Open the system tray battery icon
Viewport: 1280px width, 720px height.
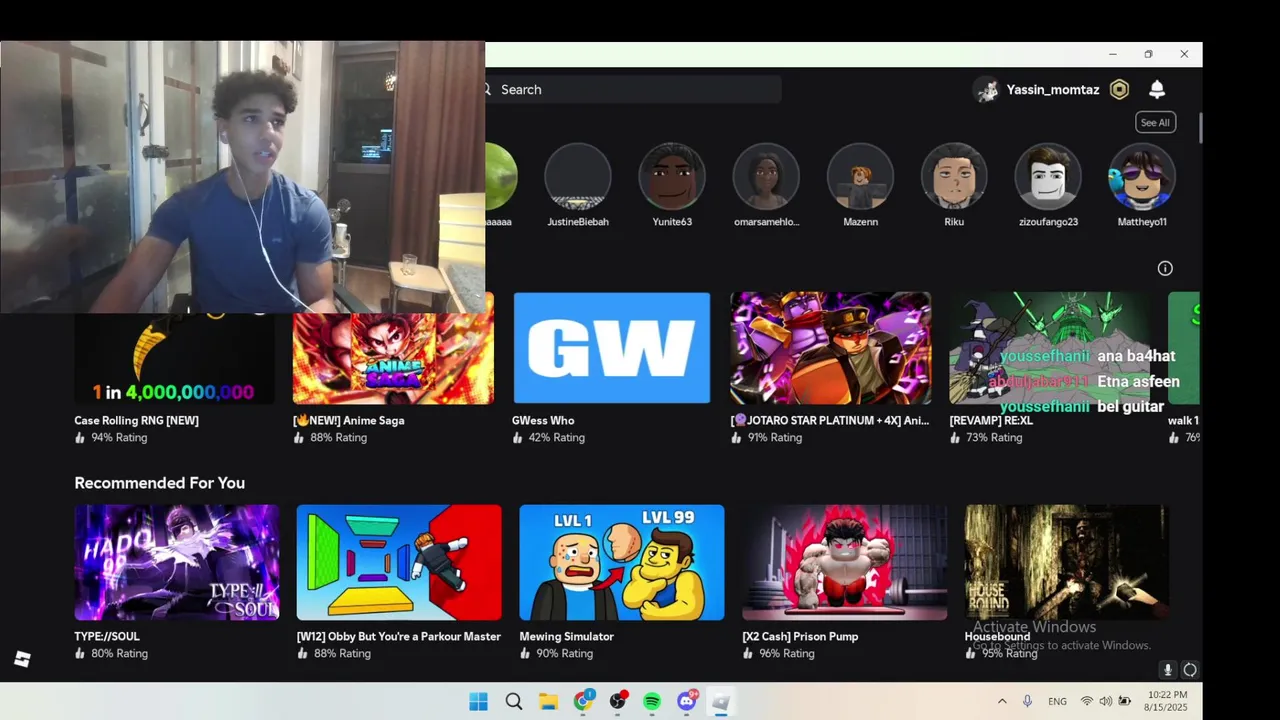click(1125, 702)
